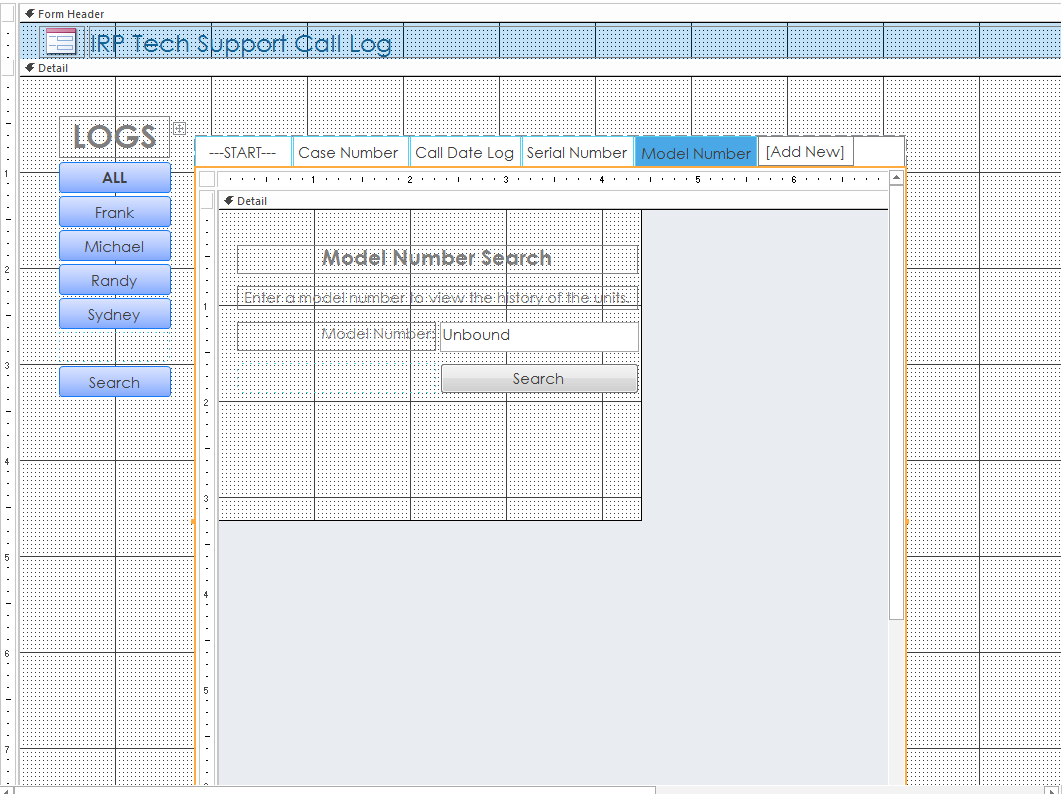Viewport: 1062px width, 794px height.
Task: Select the Michael button
Action: click(114, 246)
